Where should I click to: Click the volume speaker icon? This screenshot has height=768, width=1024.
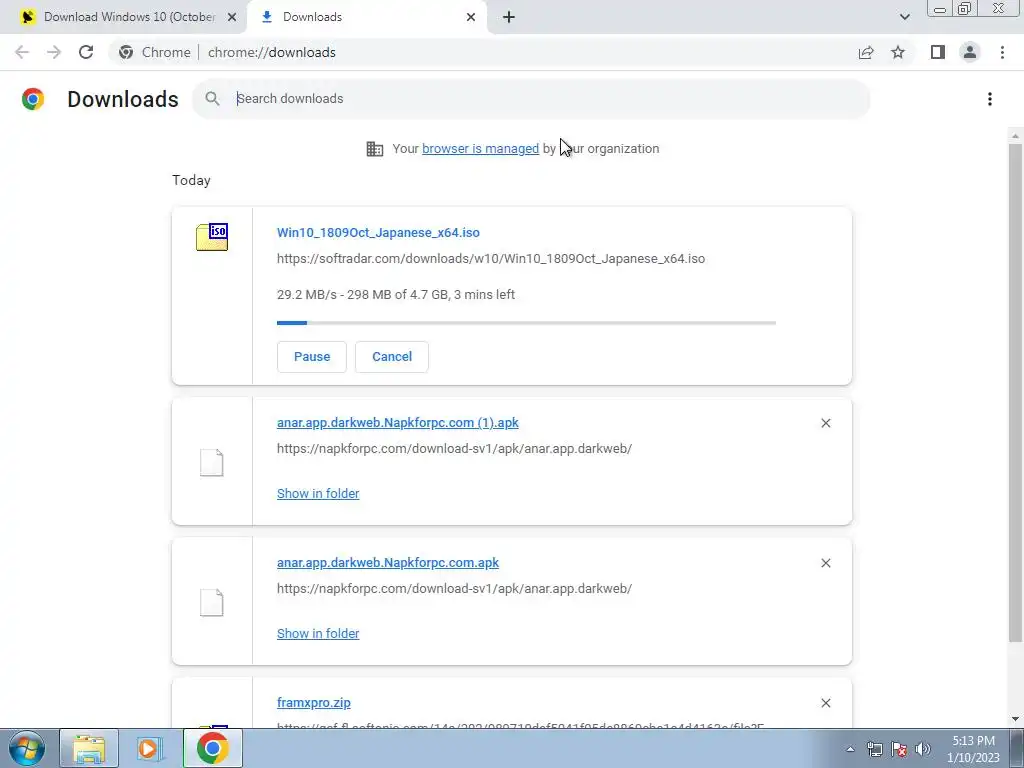pyautogui.click(x=923, y=749)
